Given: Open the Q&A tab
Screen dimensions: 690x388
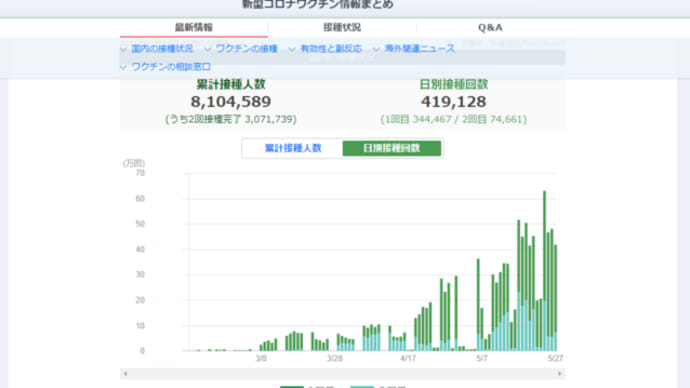Looking at the screenshot, I should pos(490,27).
